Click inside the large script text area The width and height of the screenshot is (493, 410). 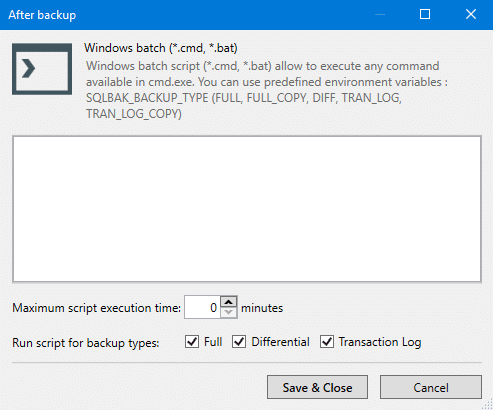tap(247, 209)
